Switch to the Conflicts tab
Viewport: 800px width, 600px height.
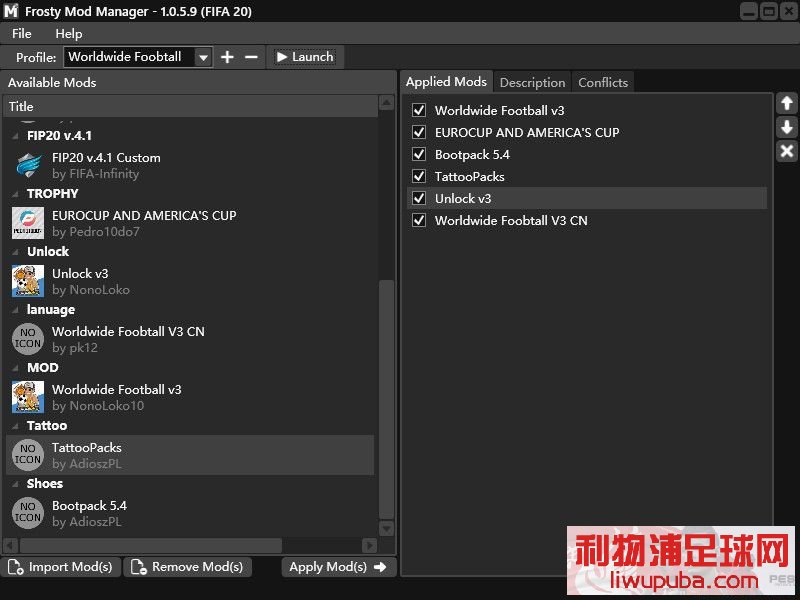coord(603,83)
